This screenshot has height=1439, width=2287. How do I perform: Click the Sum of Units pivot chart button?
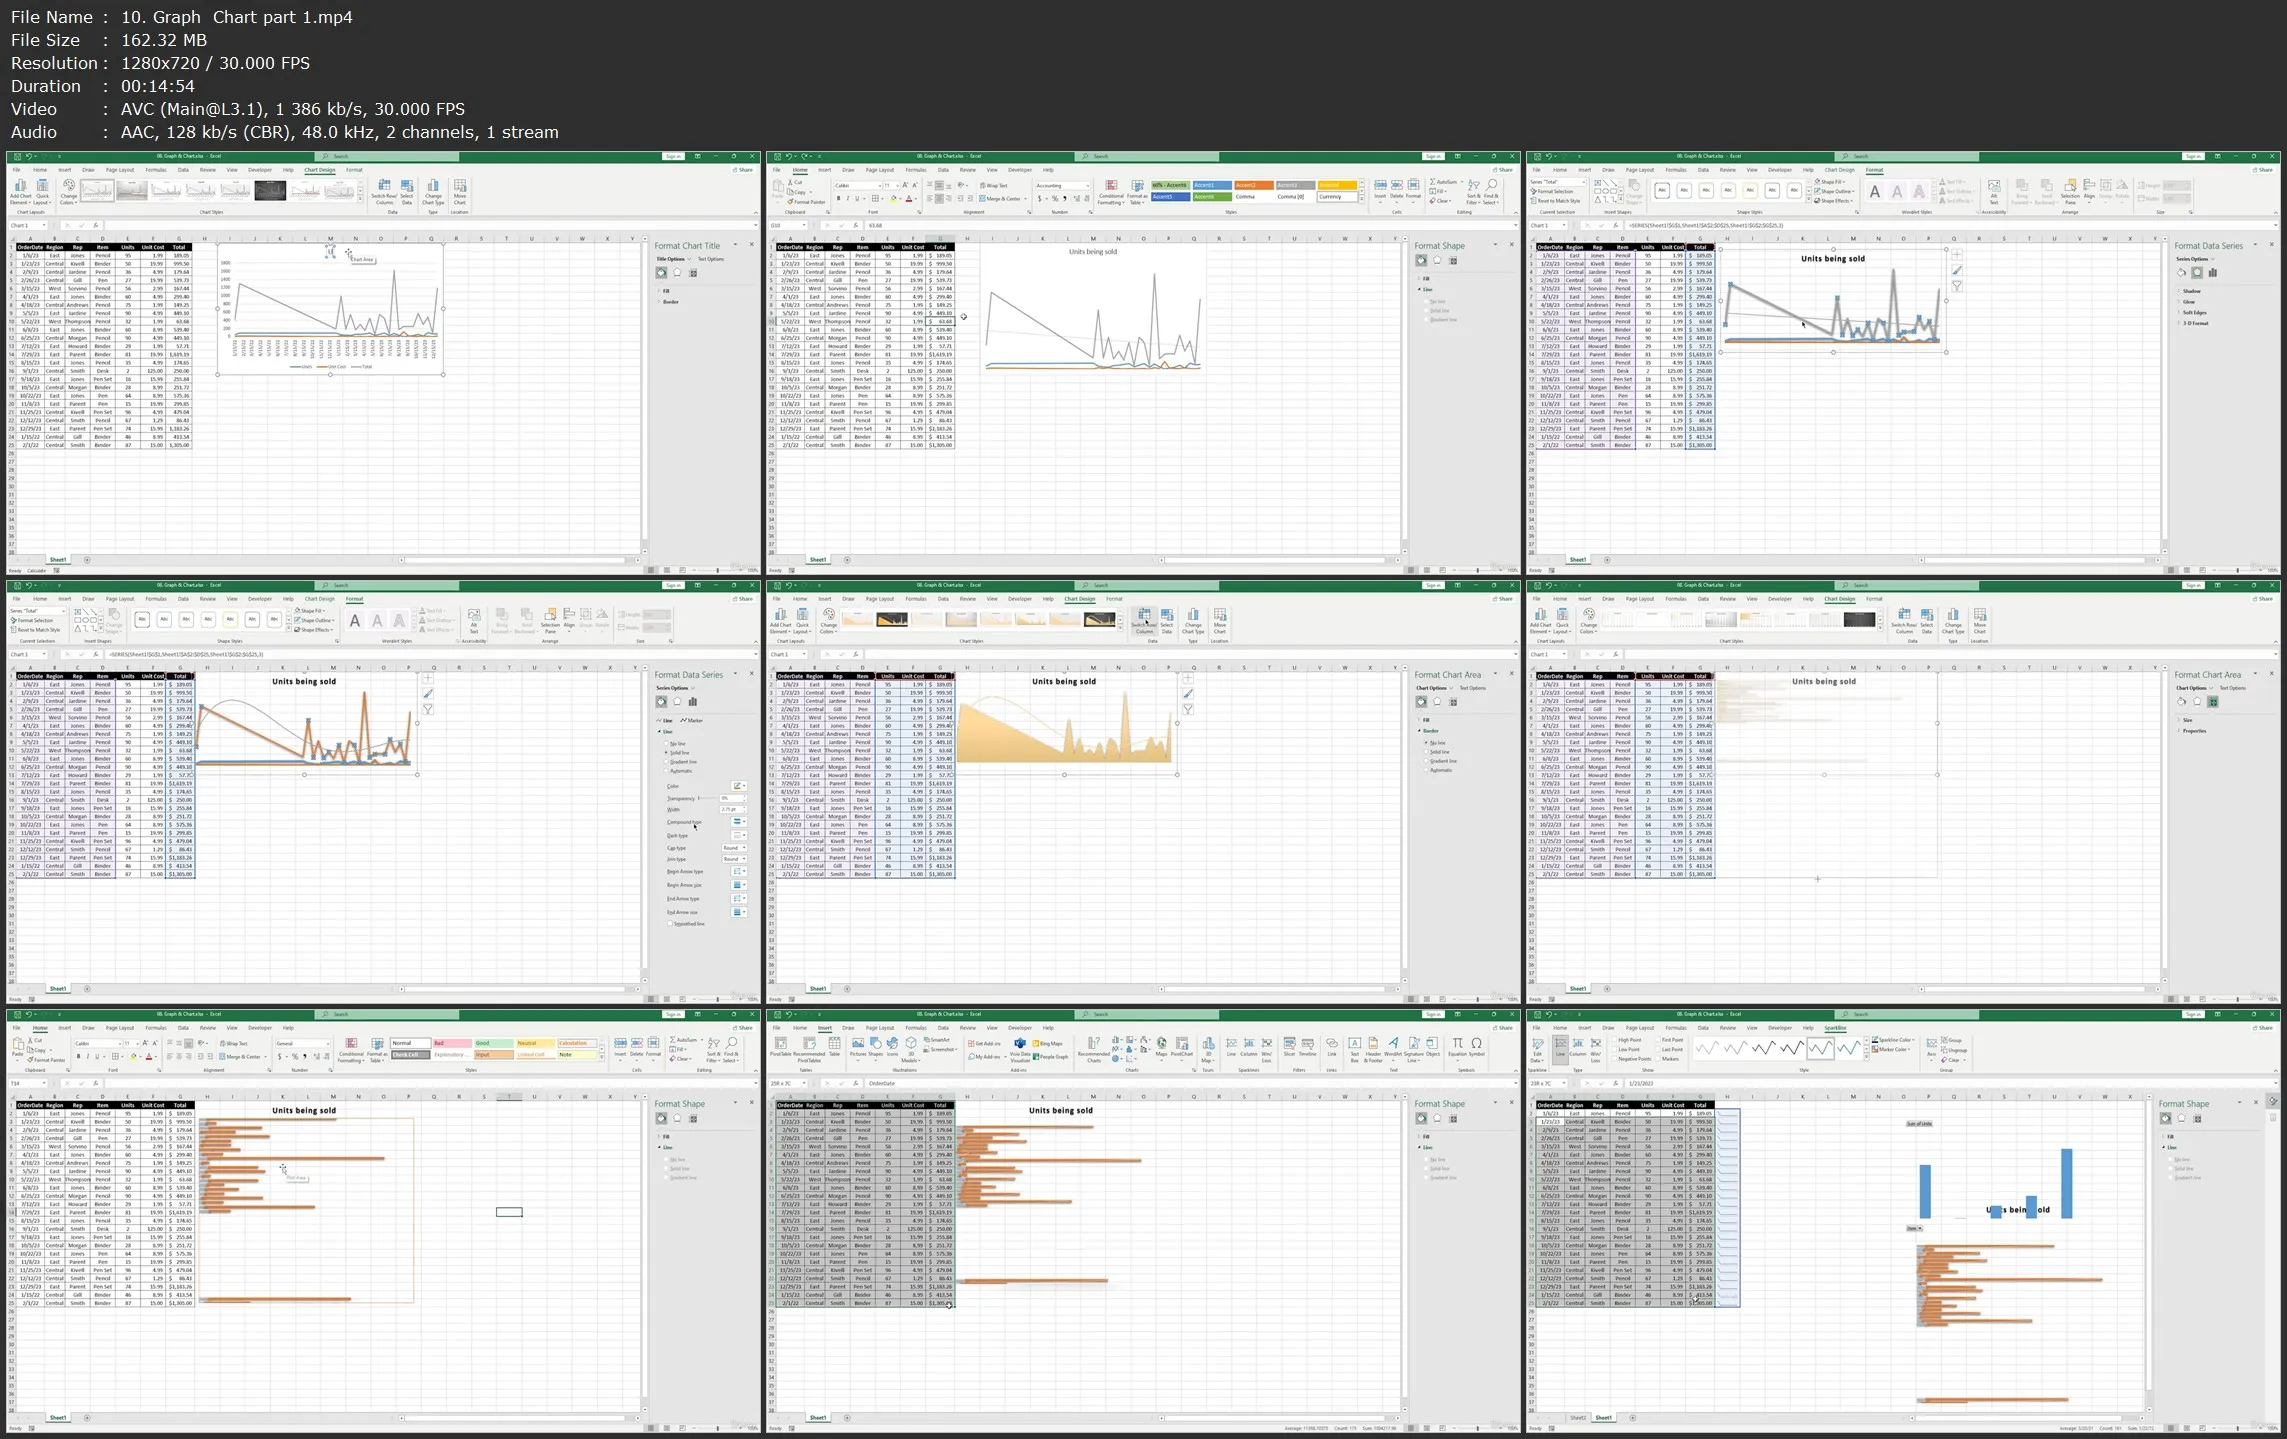pyautogui.click(x=1919, y=1124)
